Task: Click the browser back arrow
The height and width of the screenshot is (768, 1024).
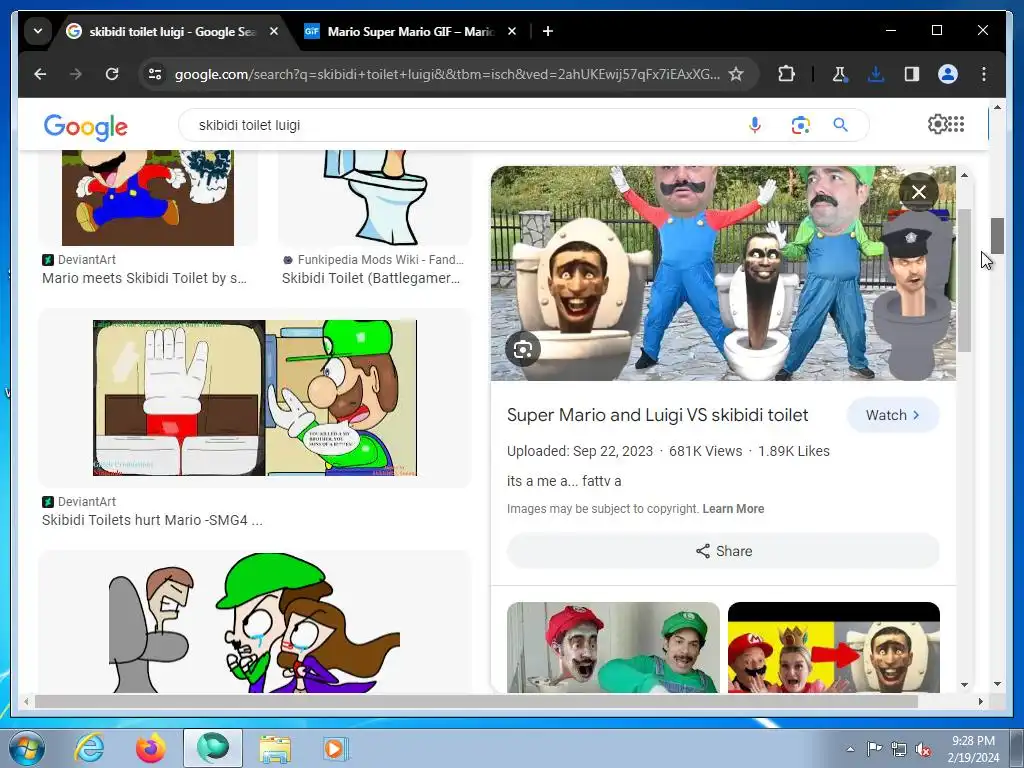Action: (40, 74)
